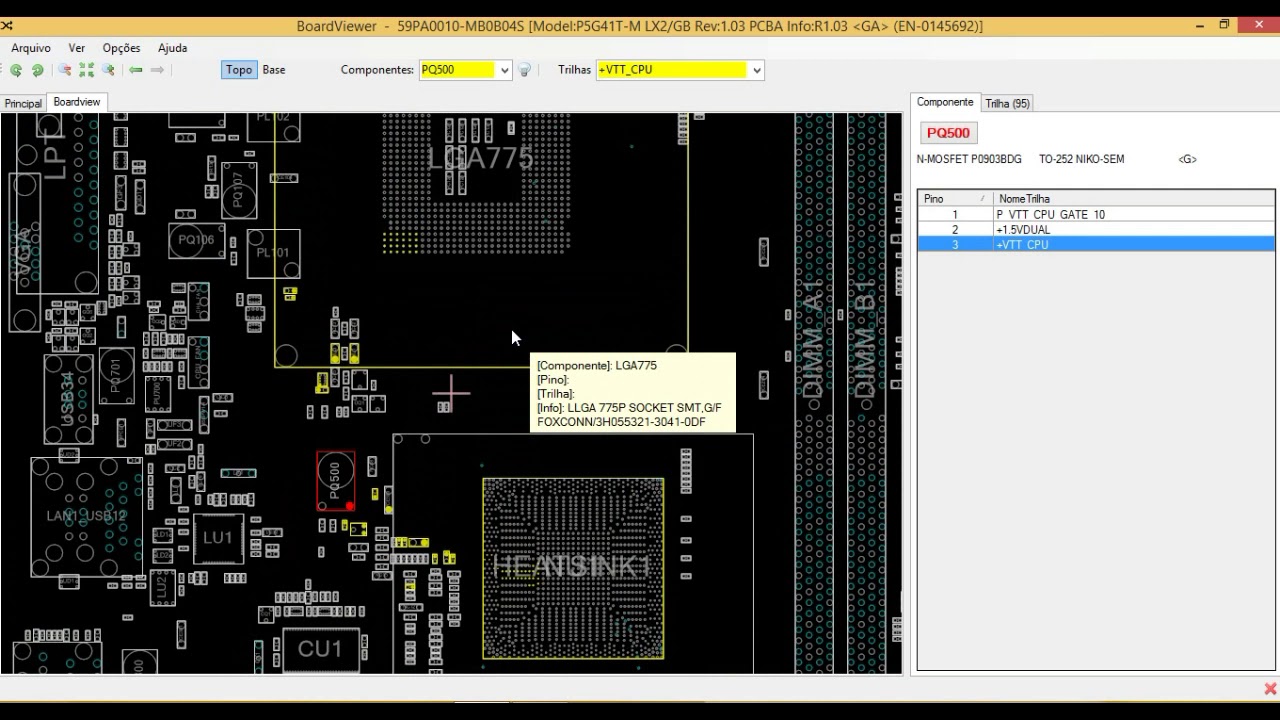
Task: Rotate the board view left
Action: 16,70
